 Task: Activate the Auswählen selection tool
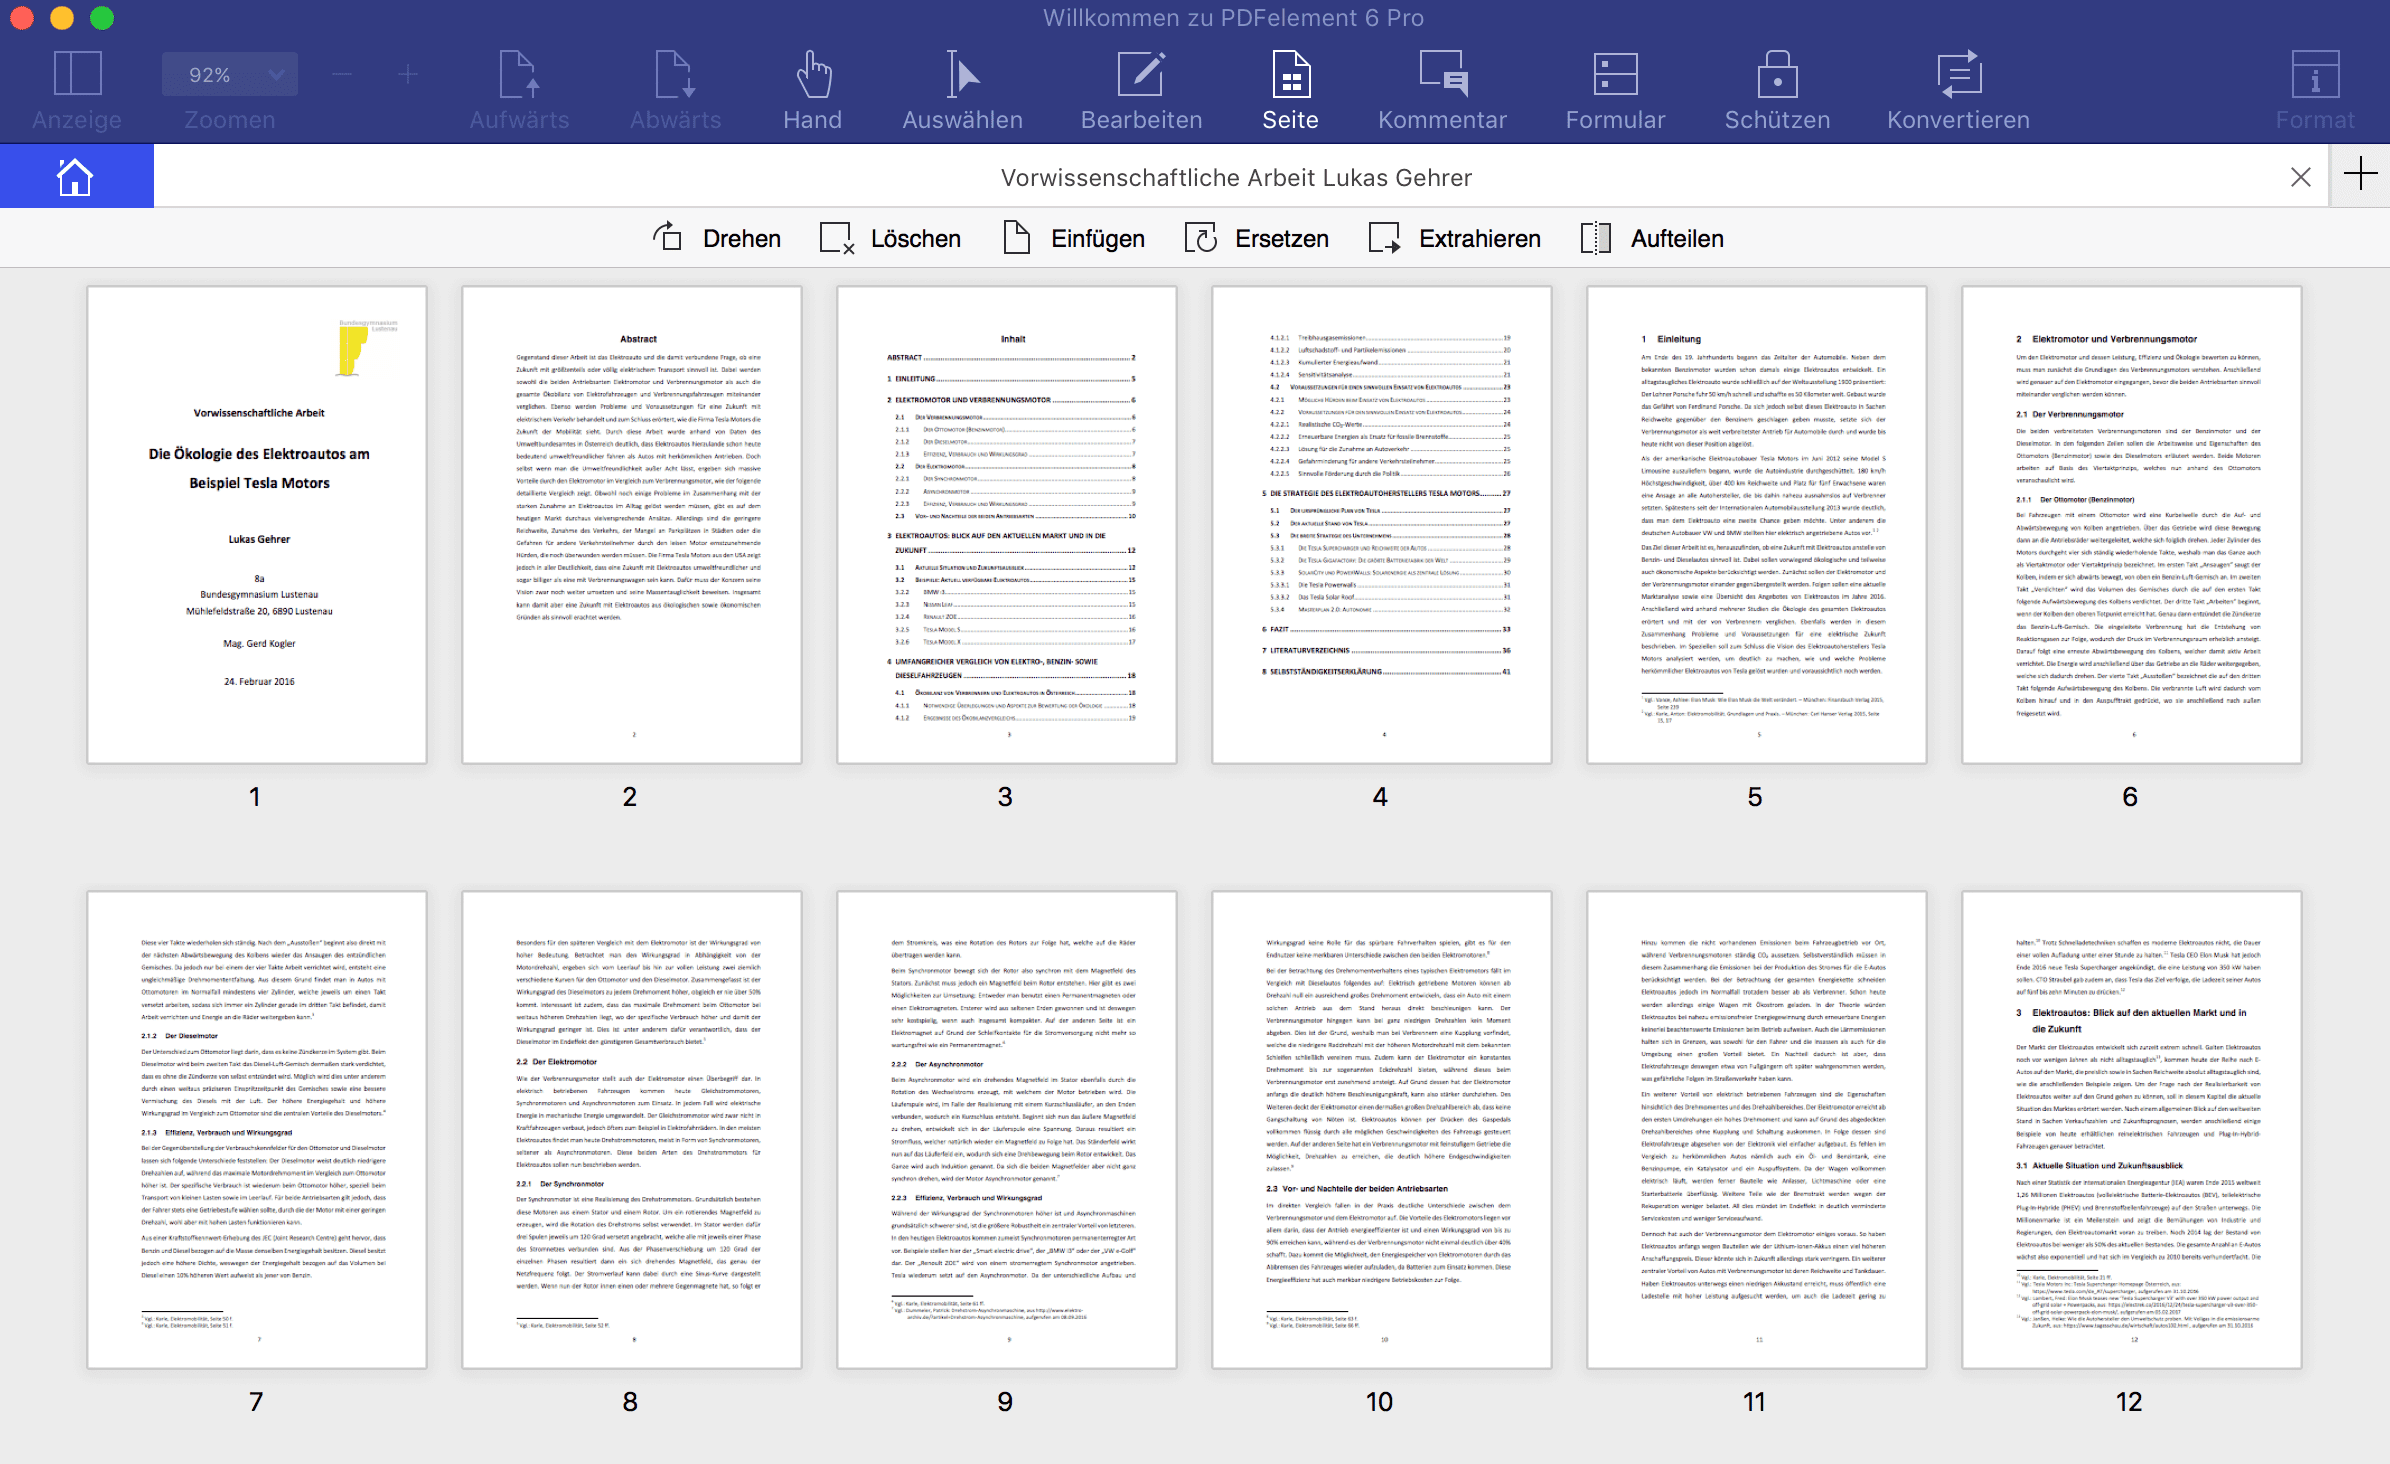[962, 91]
